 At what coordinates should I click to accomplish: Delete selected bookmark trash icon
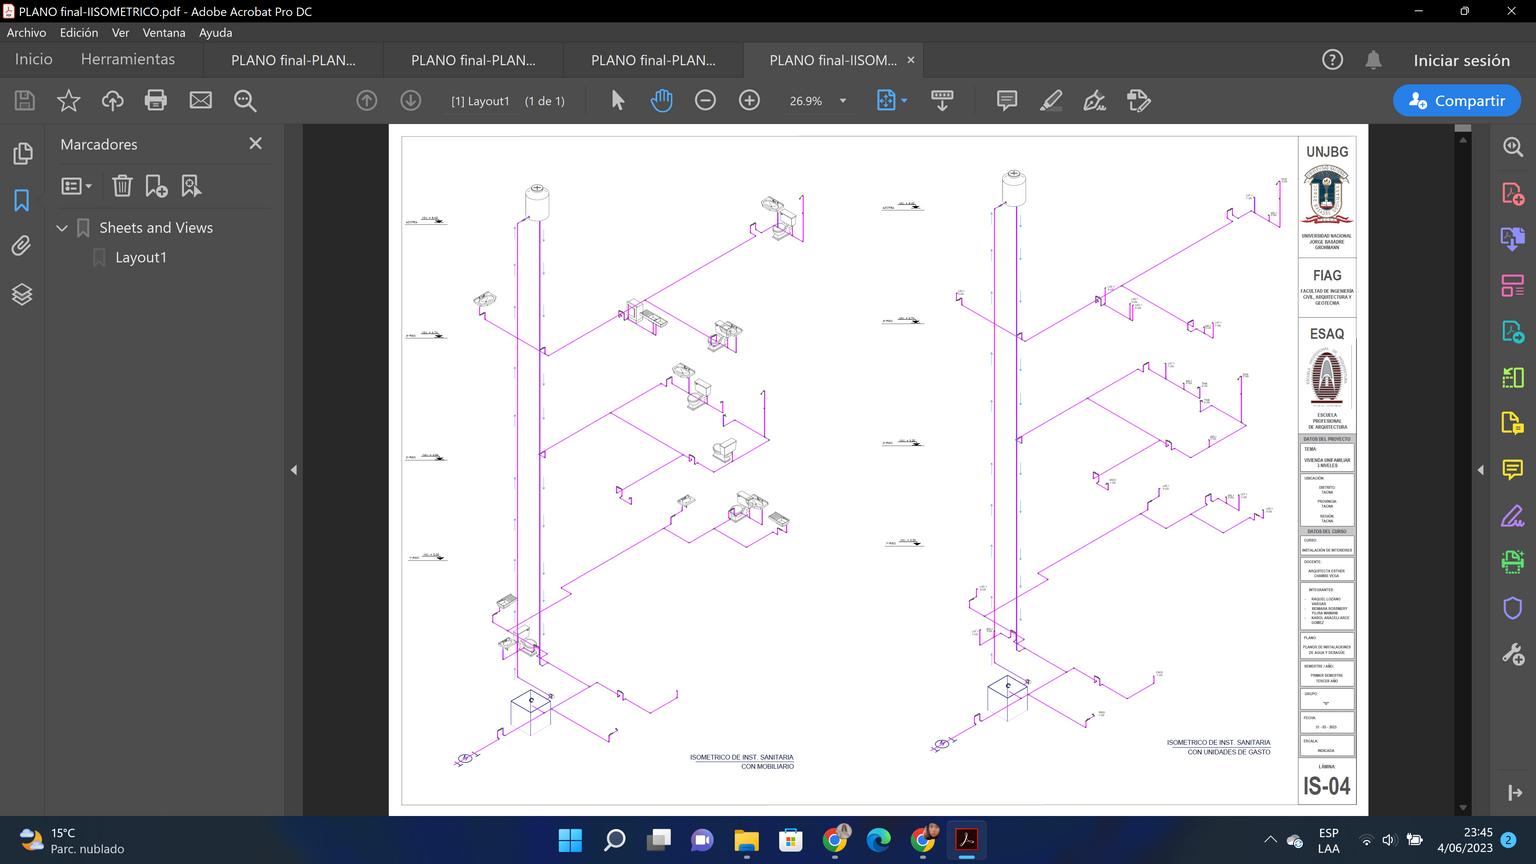122,186
